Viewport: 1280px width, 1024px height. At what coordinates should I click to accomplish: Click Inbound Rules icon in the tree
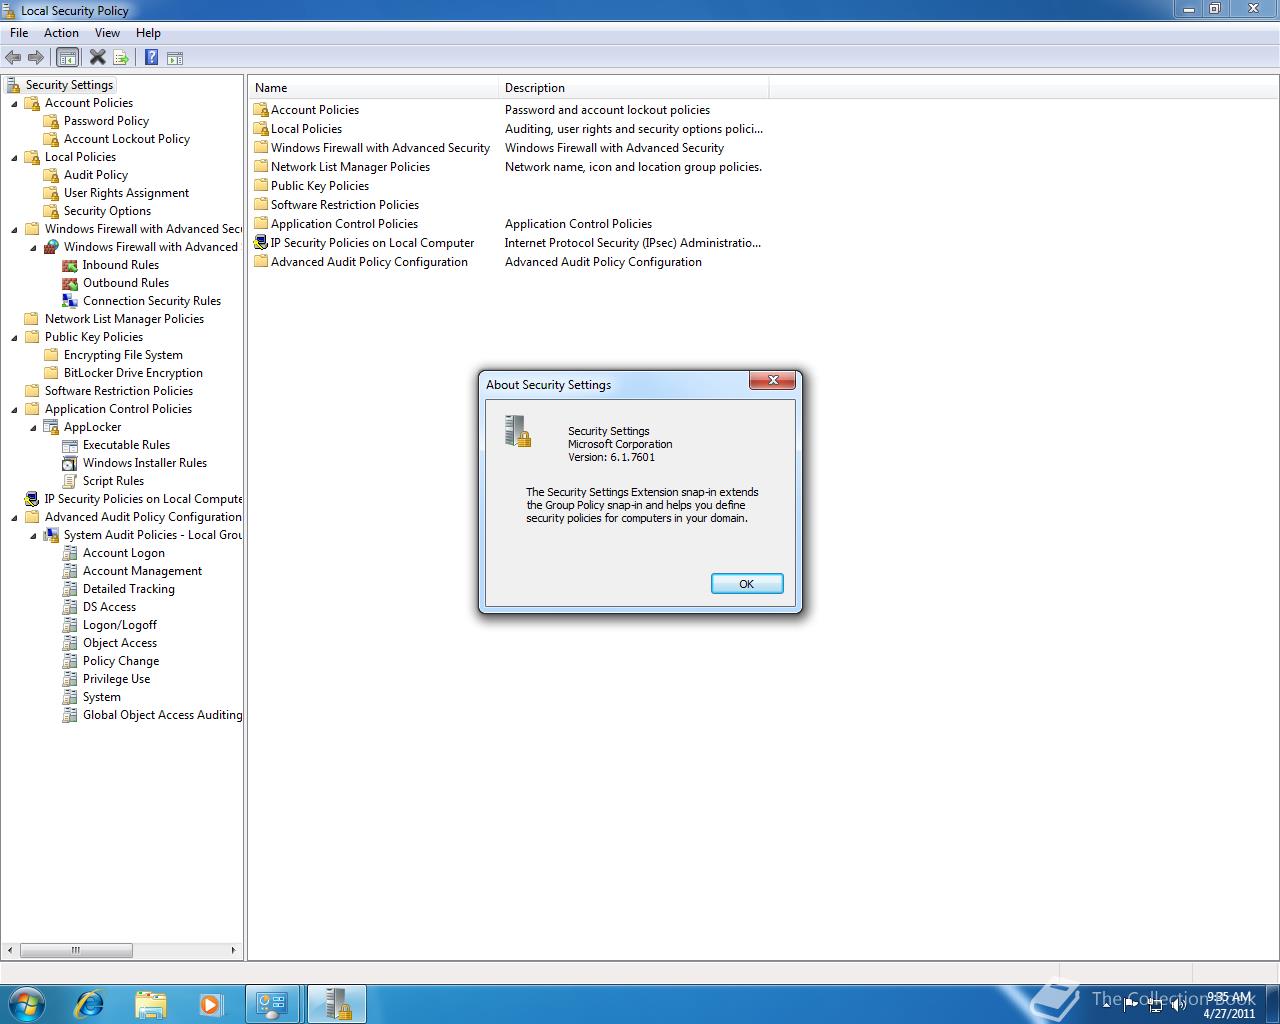70,265
